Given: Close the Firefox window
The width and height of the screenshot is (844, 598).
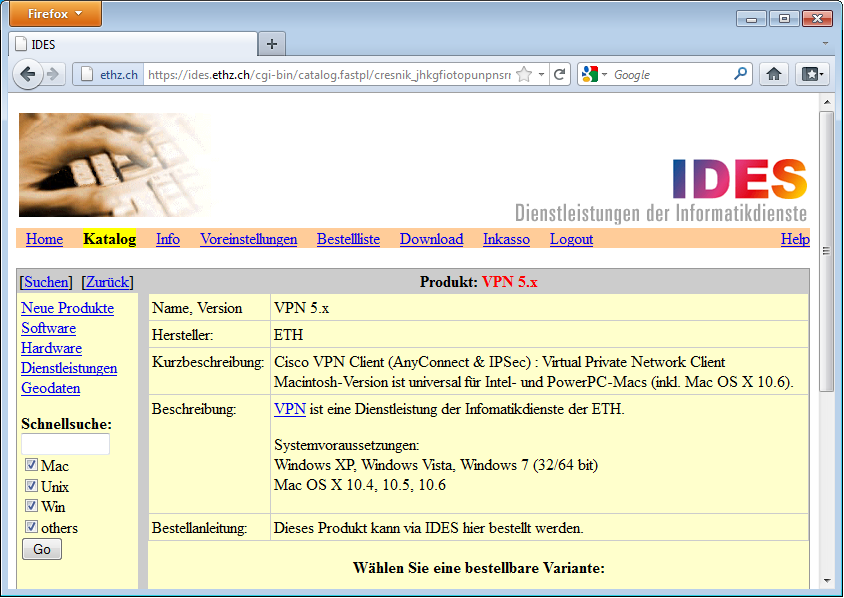Looking at the screenshot, I should [817, 19].
